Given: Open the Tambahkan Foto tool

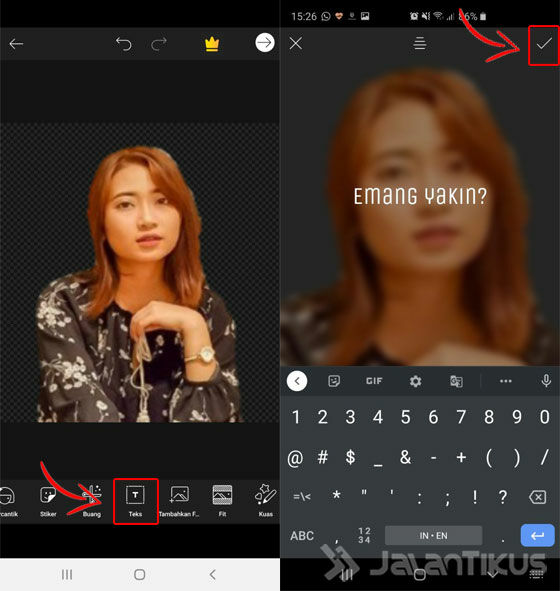Looking at the screenshot, I should (179, 501).
